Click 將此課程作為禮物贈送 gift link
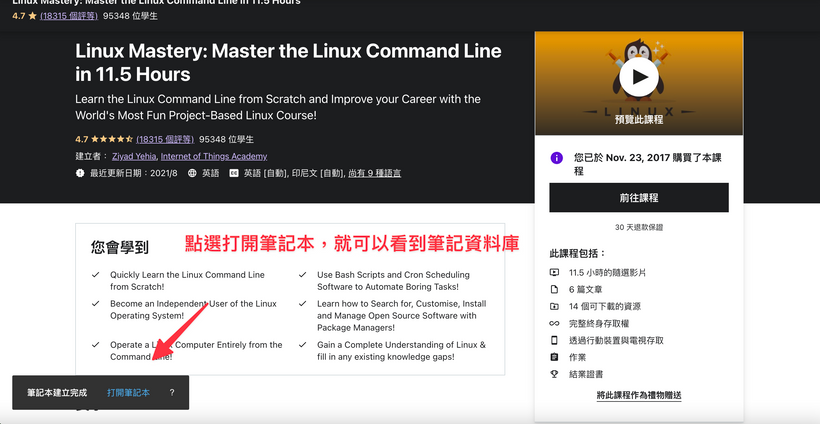Viewport: 820px width, 424px height. (638, 395)
